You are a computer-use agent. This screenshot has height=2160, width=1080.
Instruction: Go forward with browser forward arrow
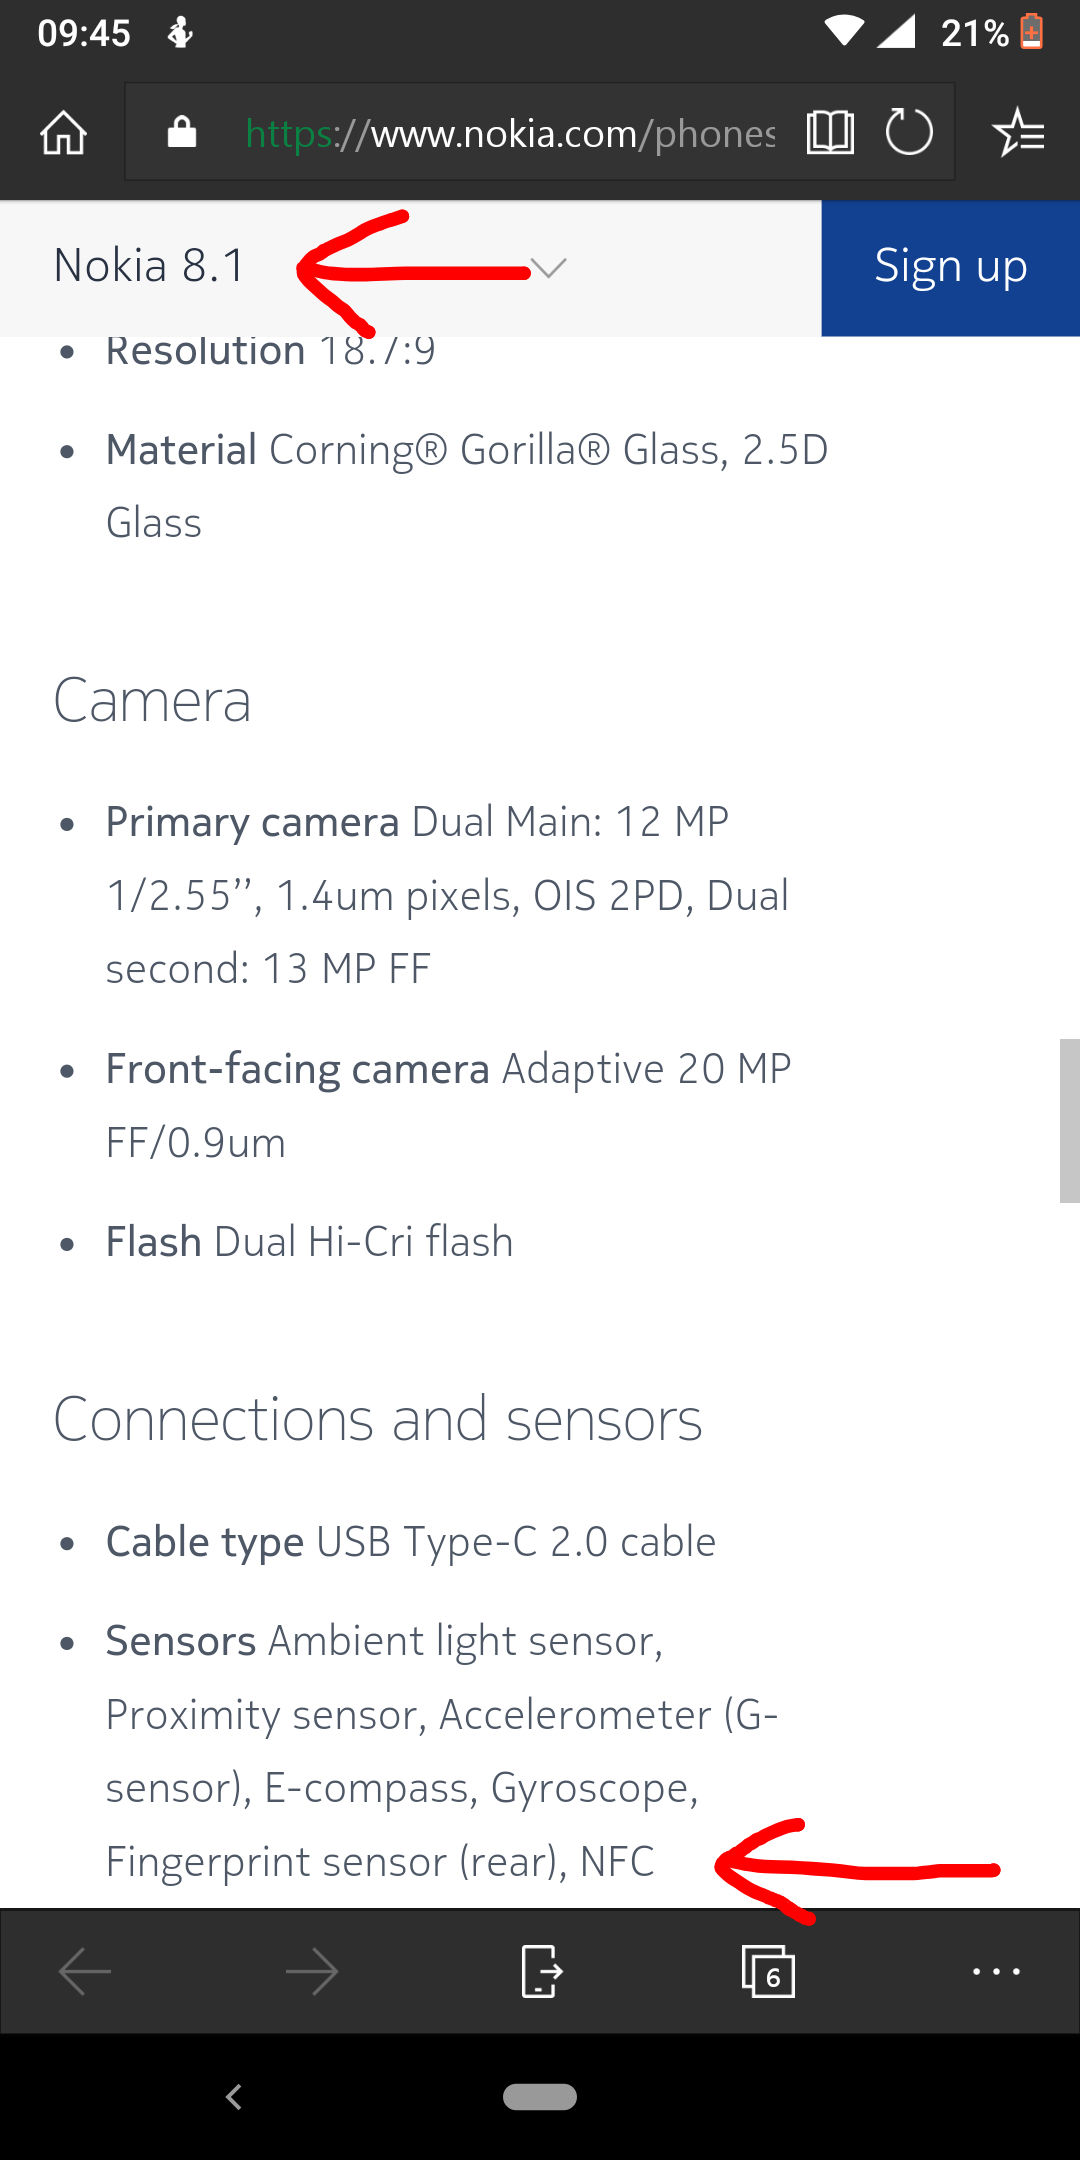click(312, 1971)
